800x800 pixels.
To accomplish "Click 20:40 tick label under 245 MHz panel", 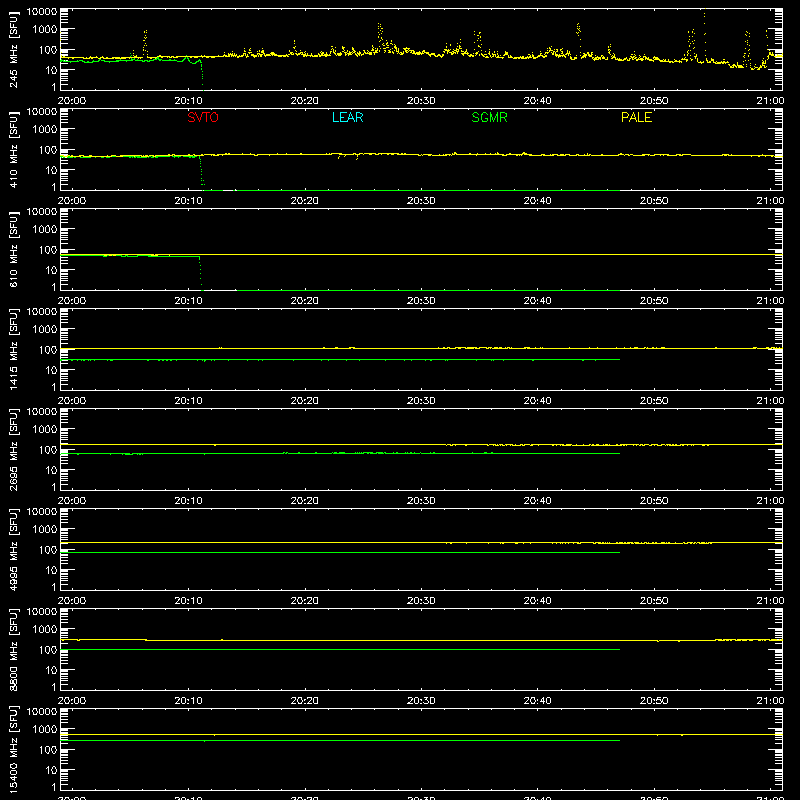I will point(537,101).
